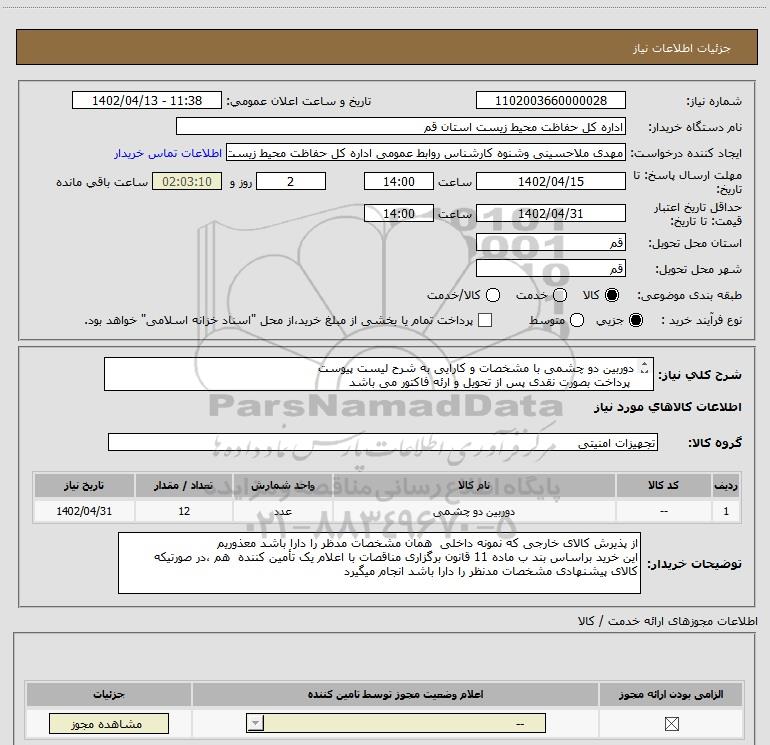Click the remaining days field showing 2
770x745 pixels.
[x=291, y=181]
